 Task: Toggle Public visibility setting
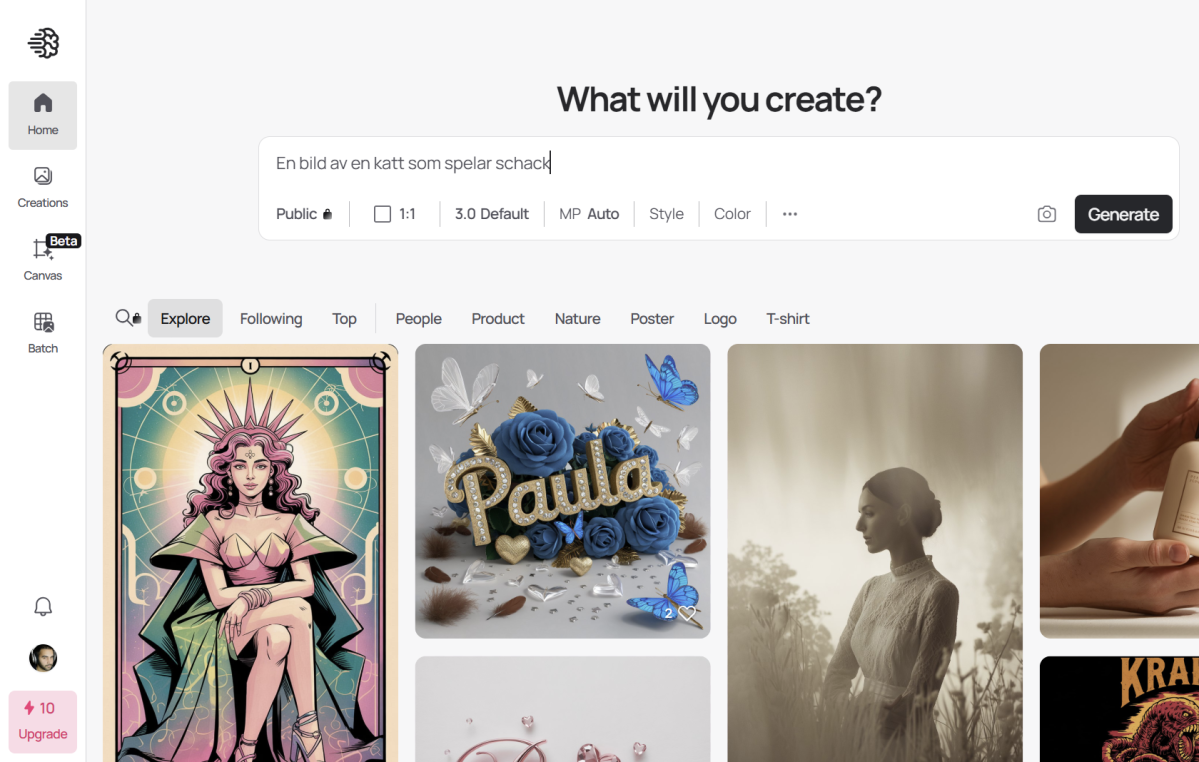(304, 214)
